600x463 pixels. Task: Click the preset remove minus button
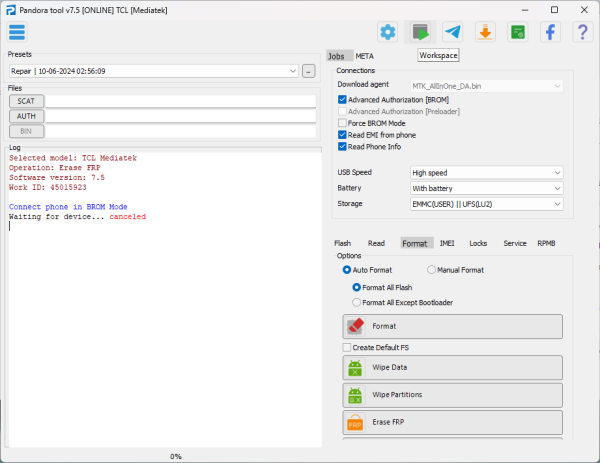coord(308,71)
